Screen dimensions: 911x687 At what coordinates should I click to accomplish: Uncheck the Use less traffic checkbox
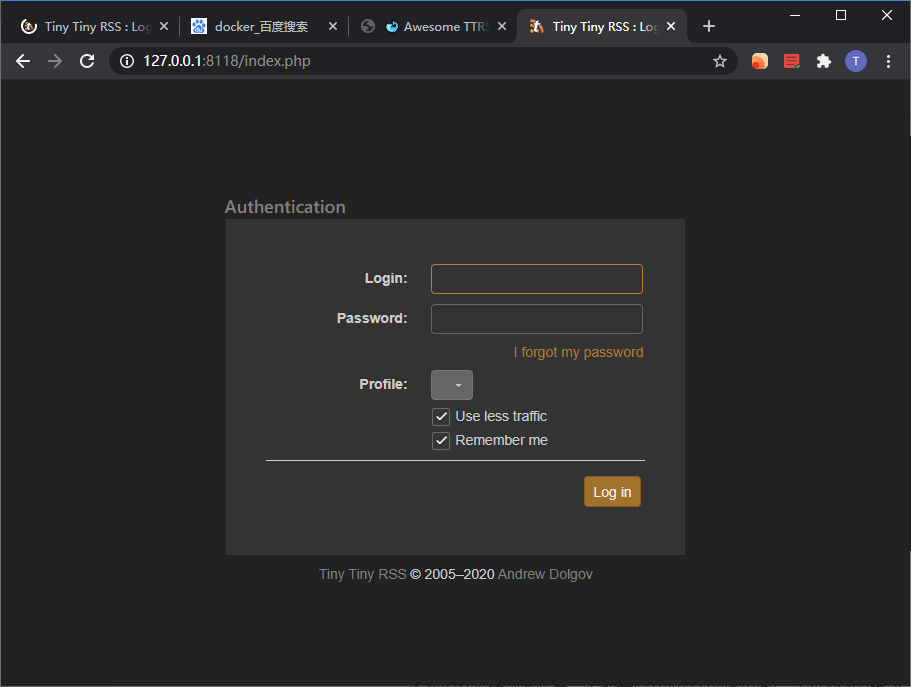[x=441, y=417]
